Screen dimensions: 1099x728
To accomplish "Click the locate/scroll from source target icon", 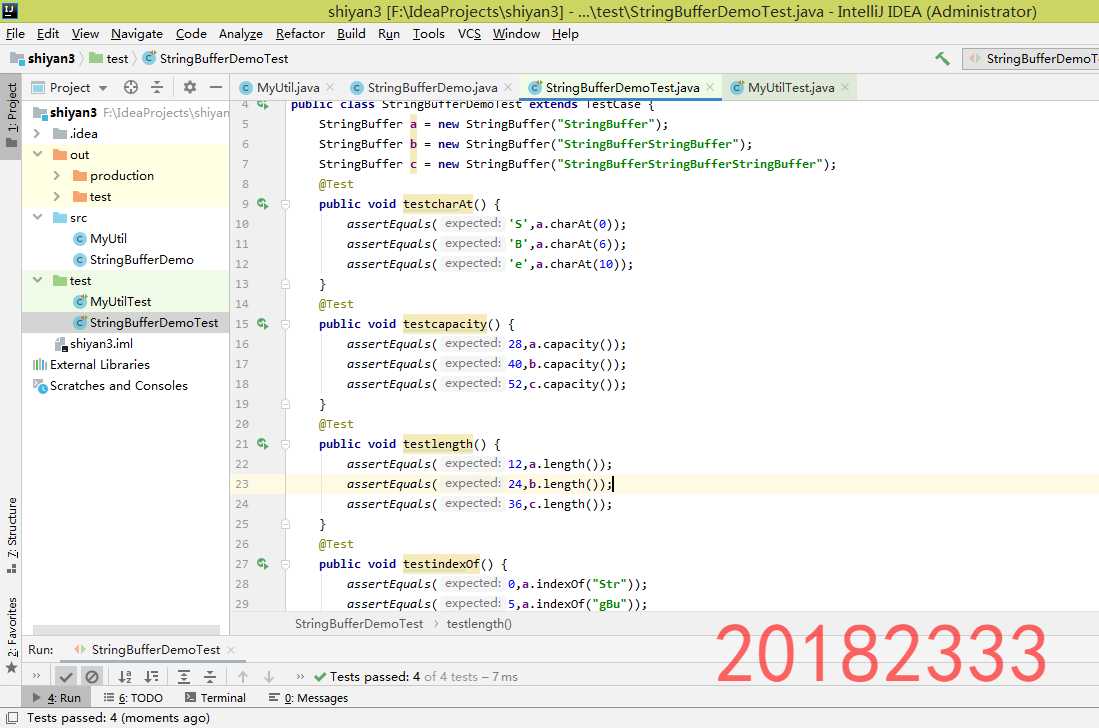I will tap(130, 87).
